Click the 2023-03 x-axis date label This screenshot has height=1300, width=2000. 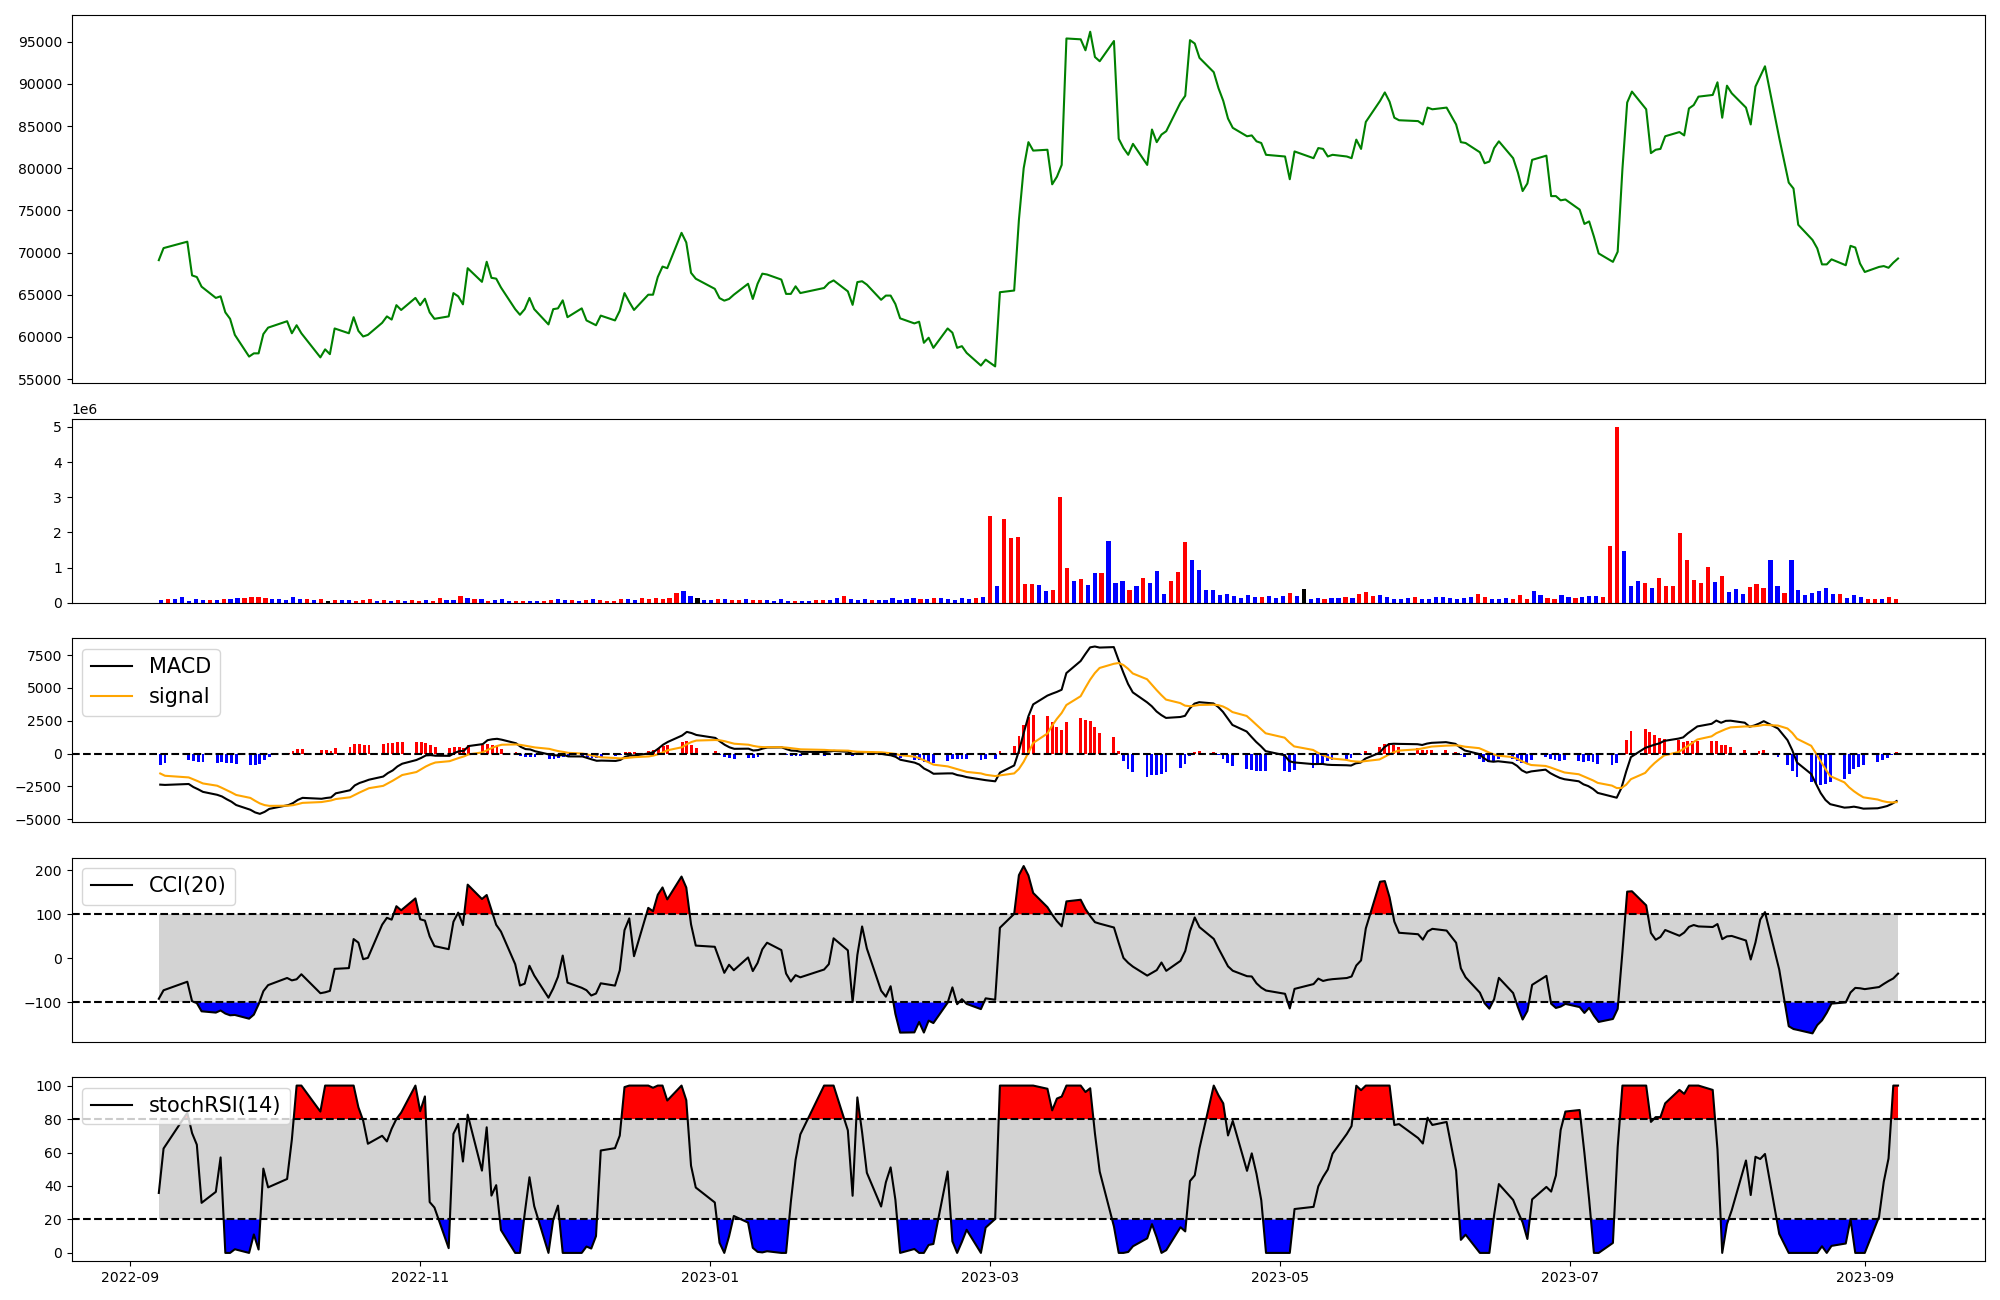coord(990,1277)
